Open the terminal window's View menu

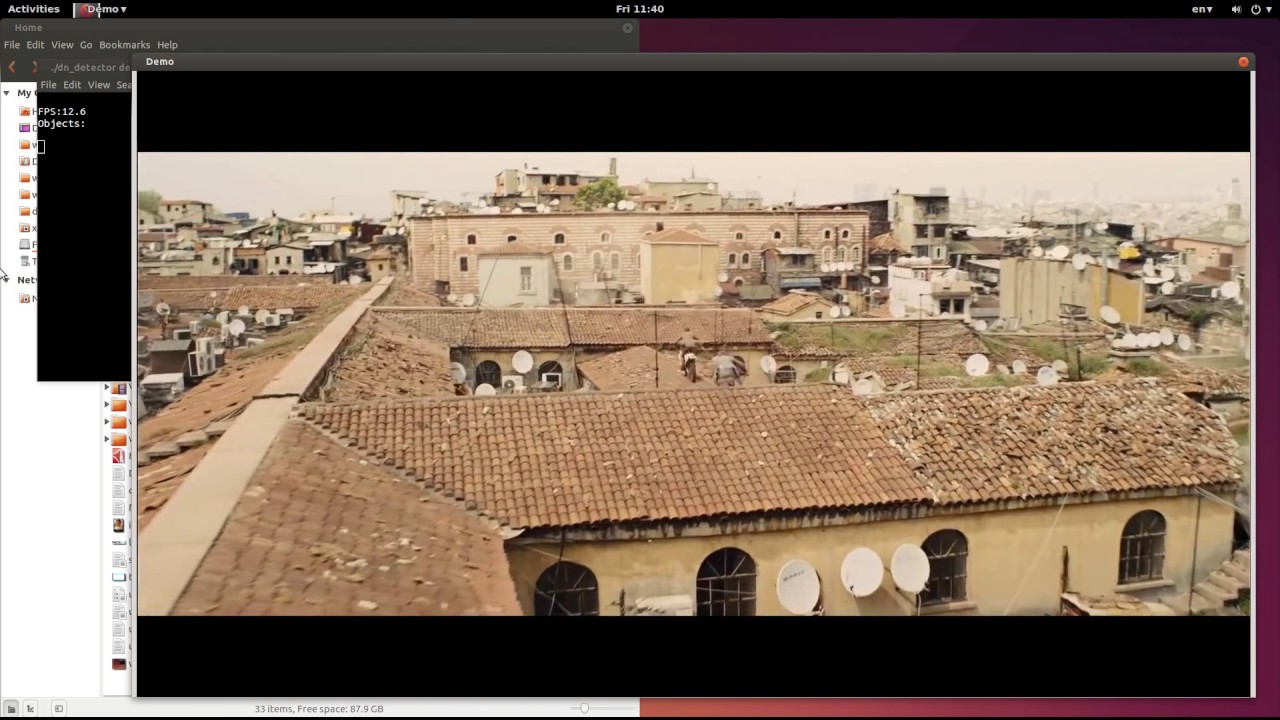point(98,85)
